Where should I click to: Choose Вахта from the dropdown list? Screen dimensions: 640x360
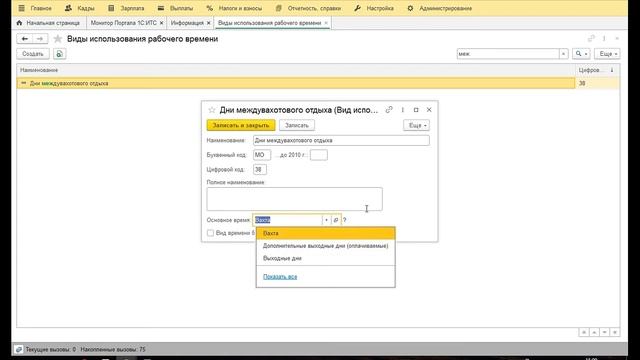pyautogui.click(x=326, y=233)
